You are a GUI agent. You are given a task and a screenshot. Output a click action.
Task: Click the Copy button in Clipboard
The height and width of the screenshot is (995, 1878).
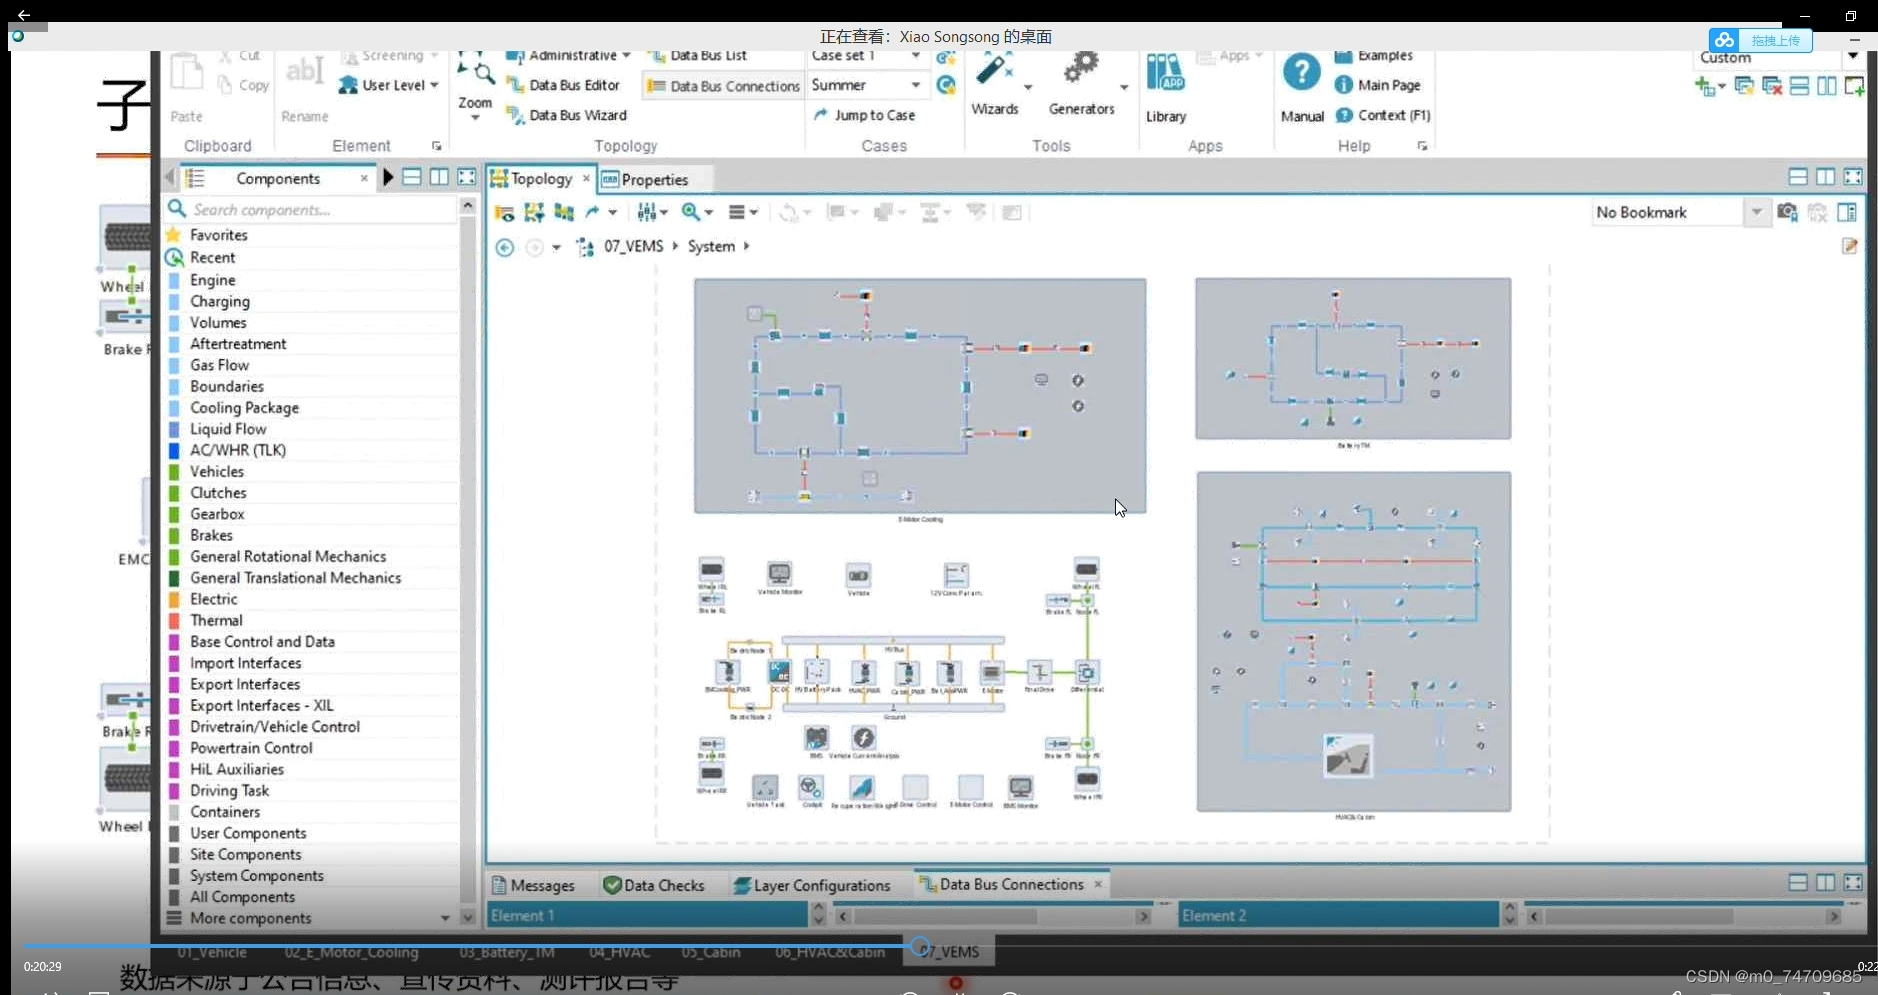[x=244, y=85]
